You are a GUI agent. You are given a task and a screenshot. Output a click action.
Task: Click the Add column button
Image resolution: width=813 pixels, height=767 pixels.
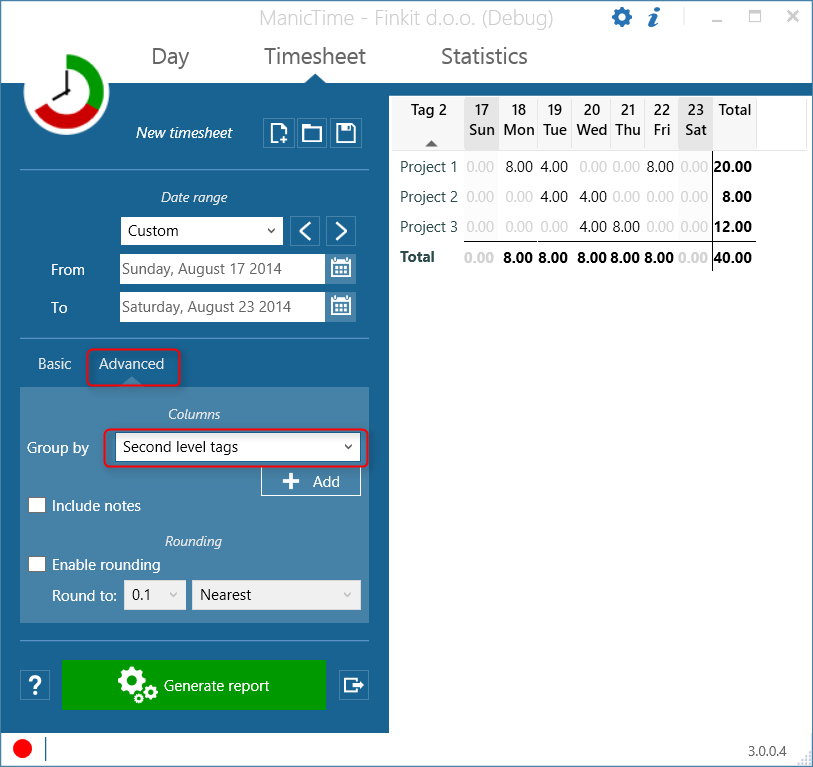coord(311,482)
